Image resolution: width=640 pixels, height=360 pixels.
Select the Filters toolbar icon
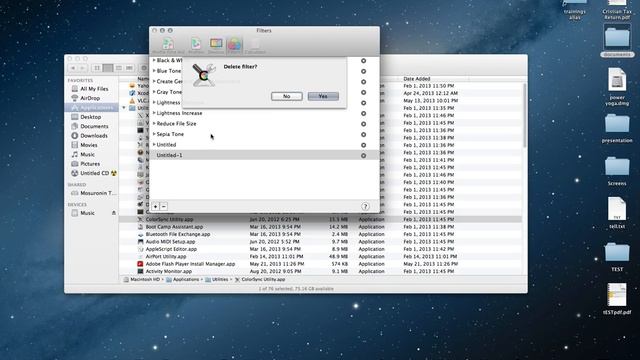(x=234, y=46)
